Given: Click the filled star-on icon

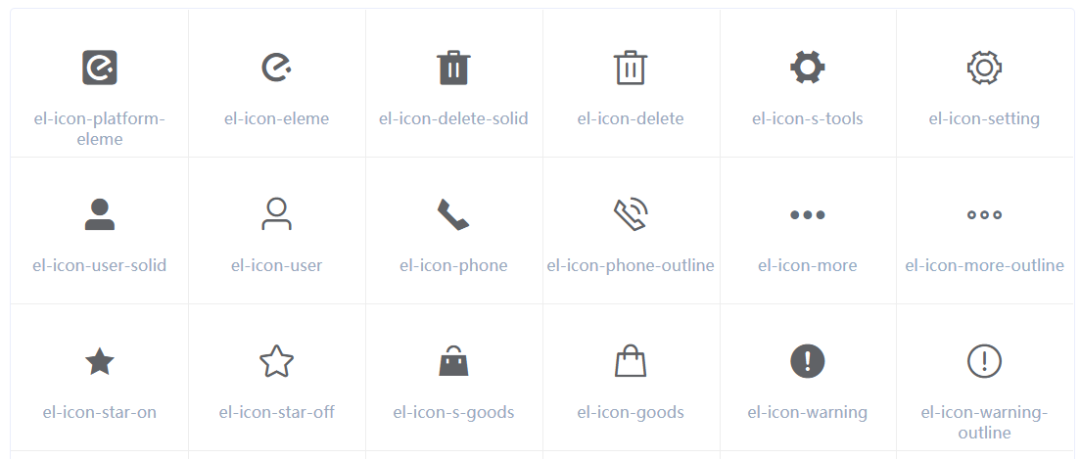Looking at the screenshot, I should click(99, 362).
